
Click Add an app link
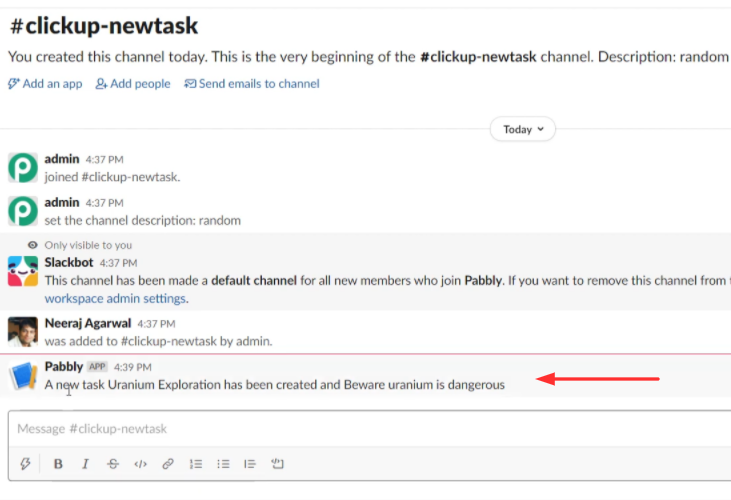pyautogui.click(x=45, y=84)
